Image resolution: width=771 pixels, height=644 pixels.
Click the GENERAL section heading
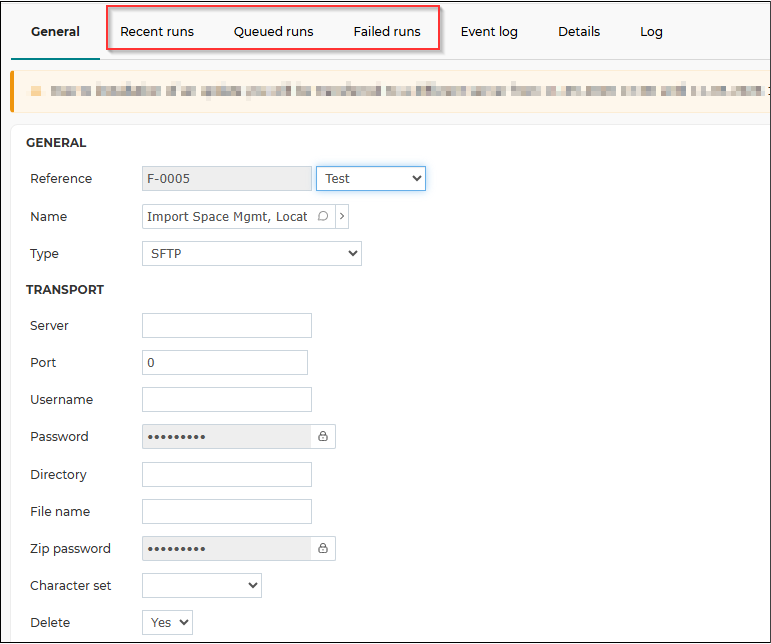click(56, 143)
